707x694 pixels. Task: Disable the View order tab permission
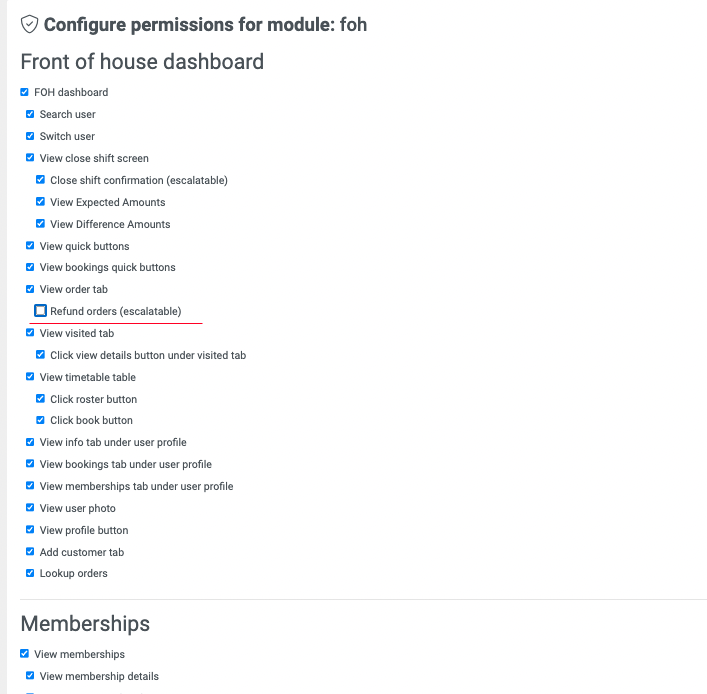tap(30, 289)
